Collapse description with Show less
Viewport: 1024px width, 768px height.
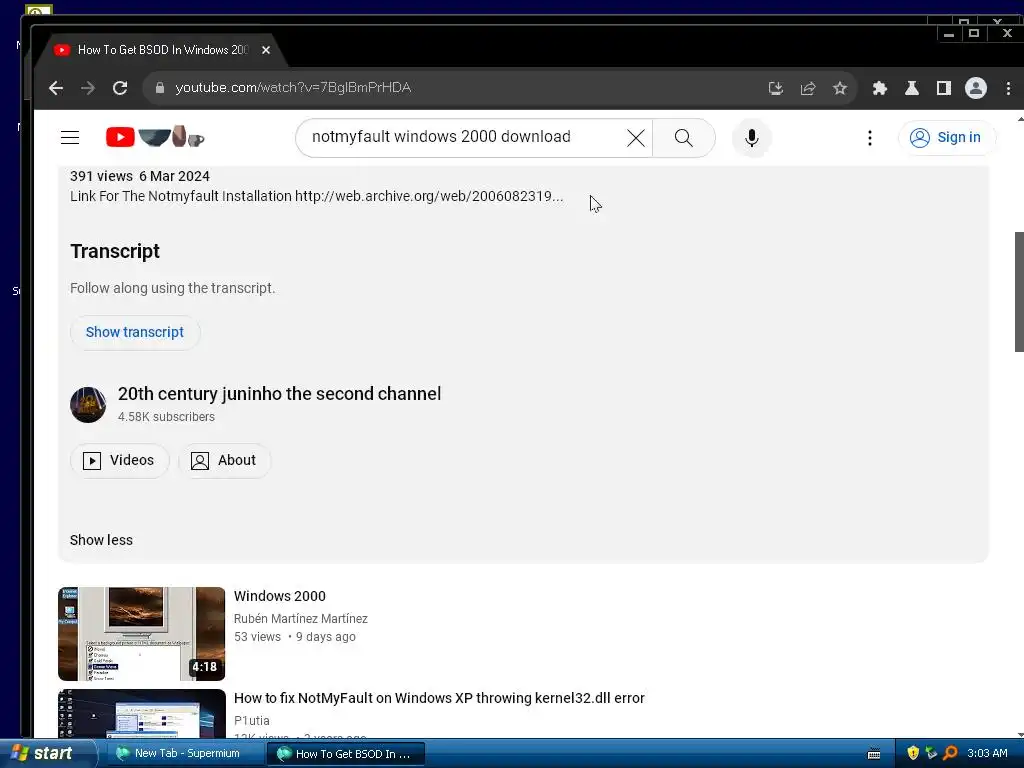pos(101,540)
